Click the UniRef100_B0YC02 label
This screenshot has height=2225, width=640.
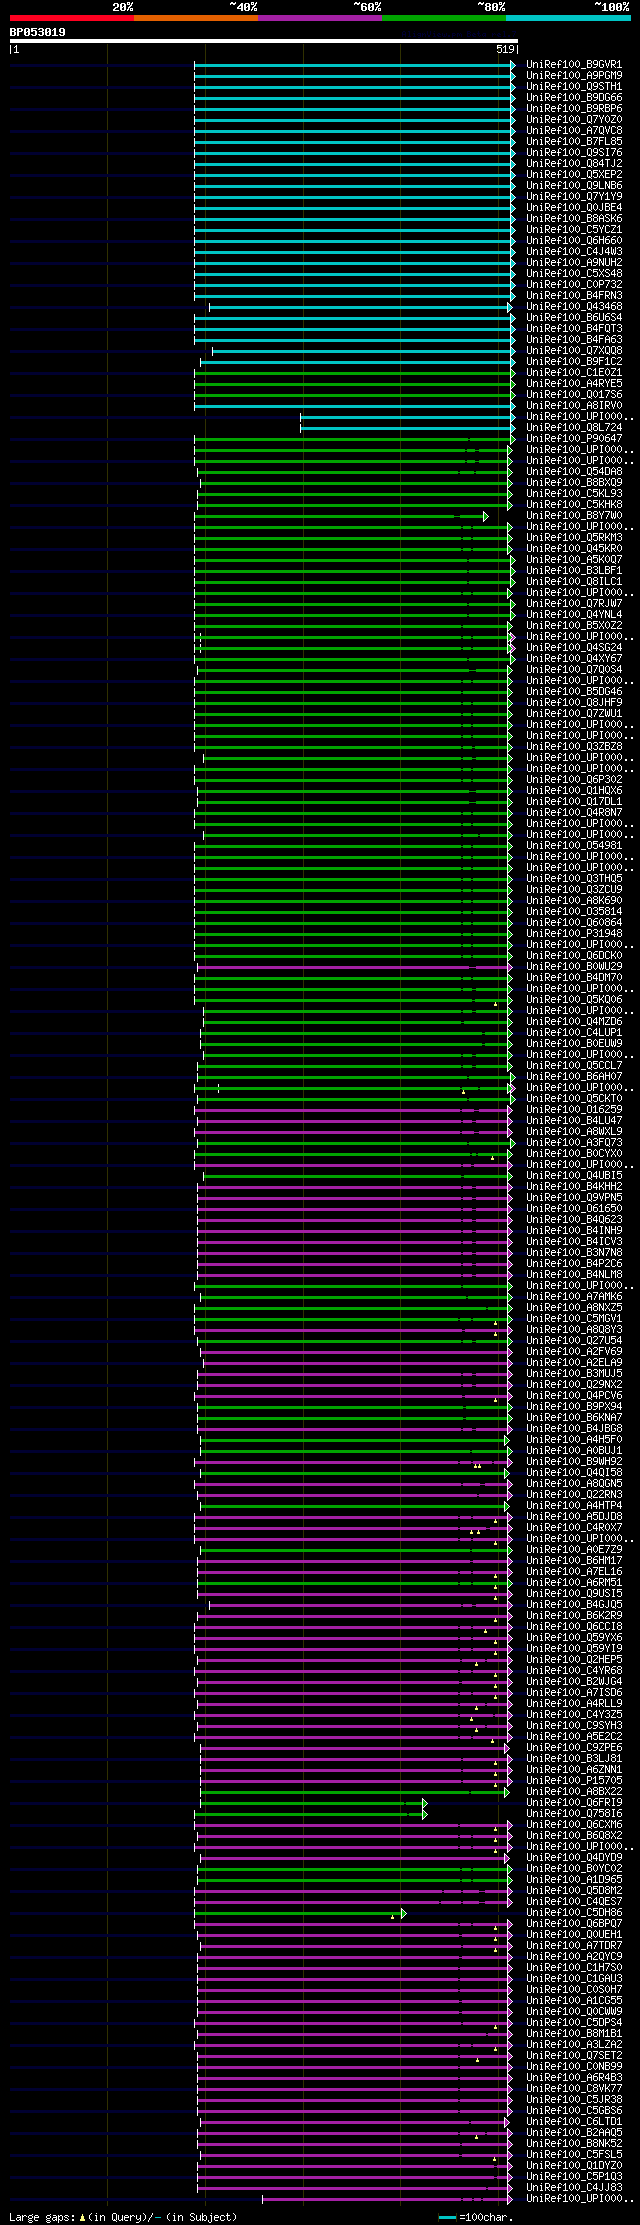574,1869
